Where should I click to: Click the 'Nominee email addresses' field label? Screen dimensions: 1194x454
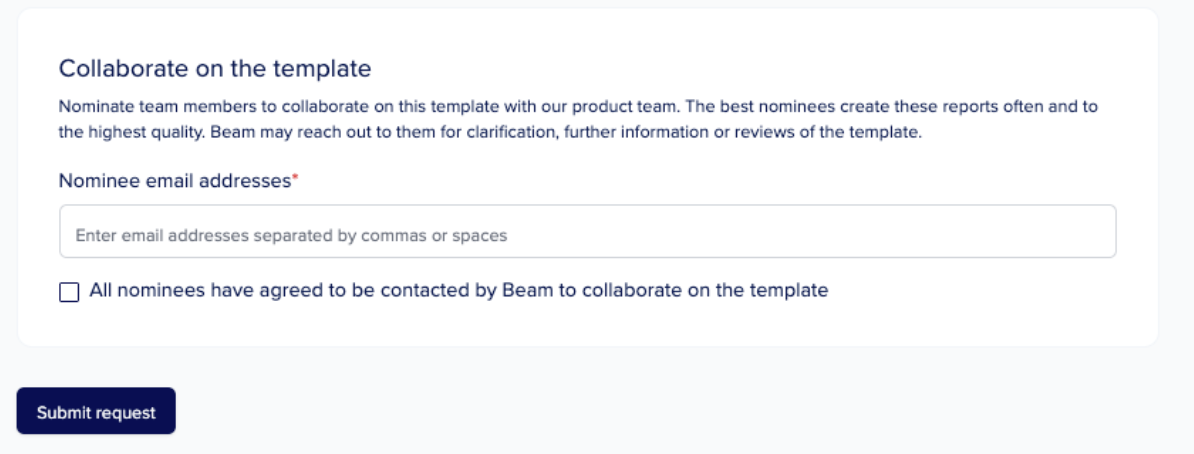174,181
